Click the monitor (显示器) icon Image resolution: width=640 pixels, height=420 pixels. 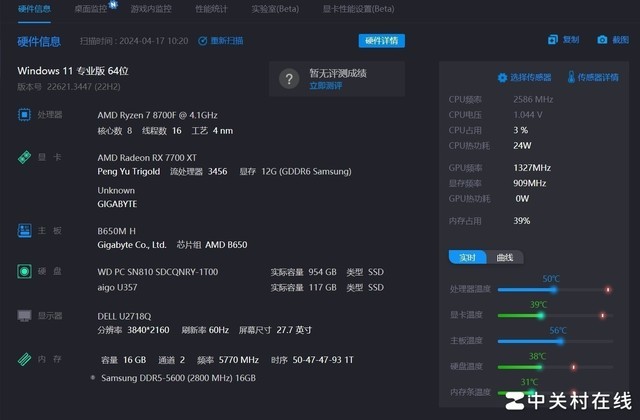pos(25,316)
